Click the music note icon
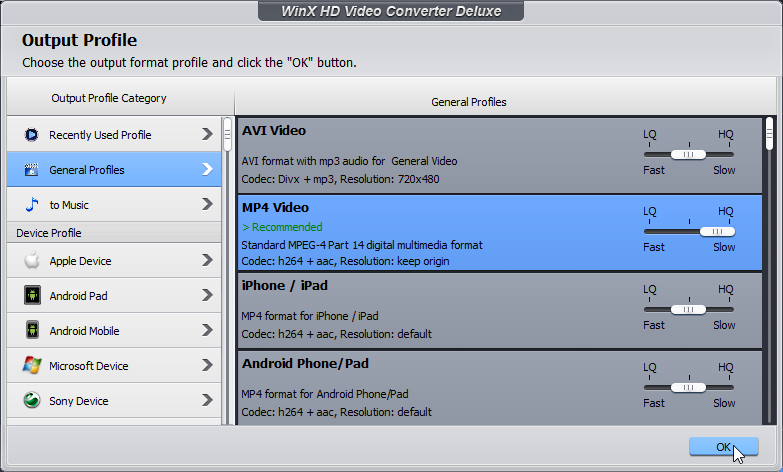Screen dimensions: 783x472 pos(31,205)
